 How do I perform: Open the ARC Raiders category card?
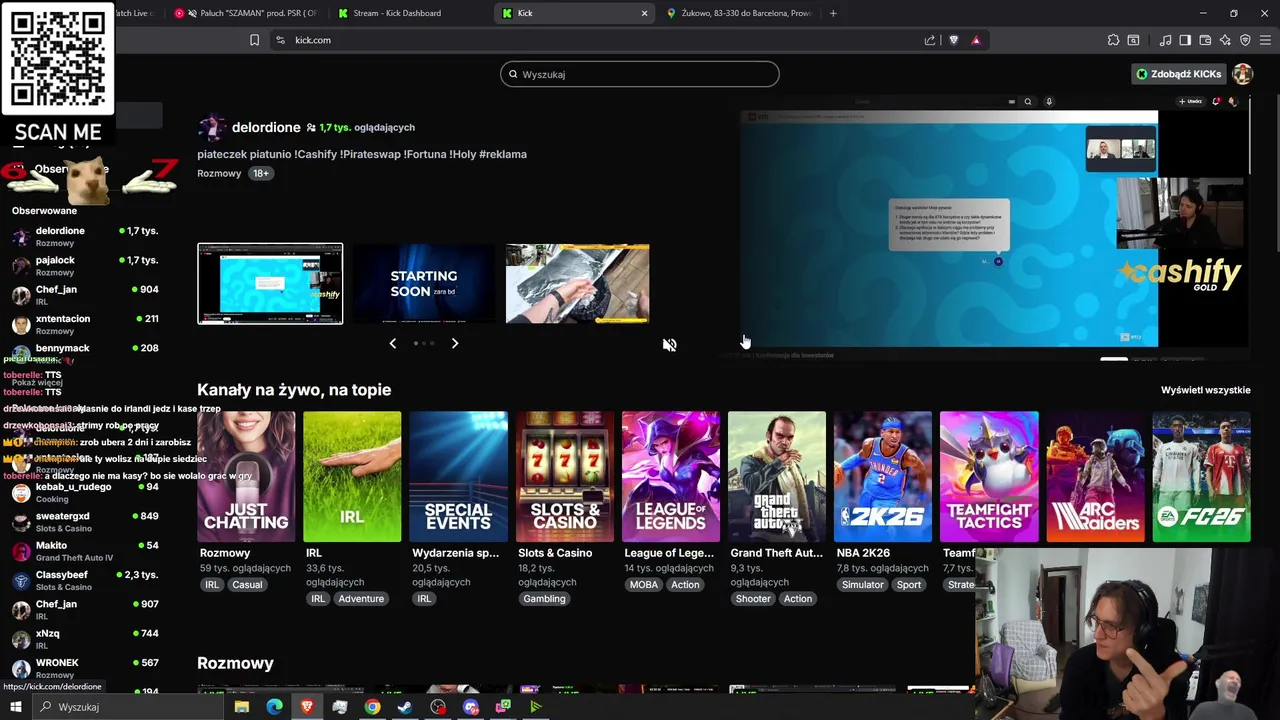point(1094,477)
